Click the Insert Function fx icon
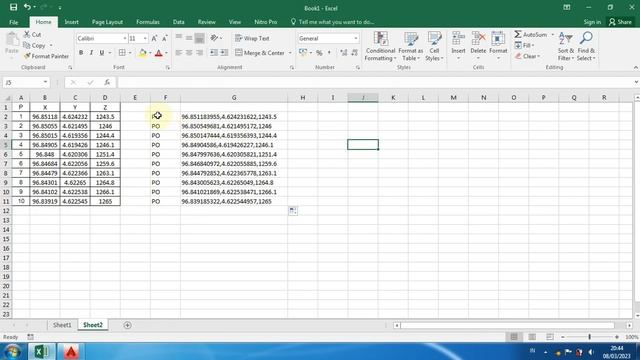The image size is (640, 360). (107, 82)
